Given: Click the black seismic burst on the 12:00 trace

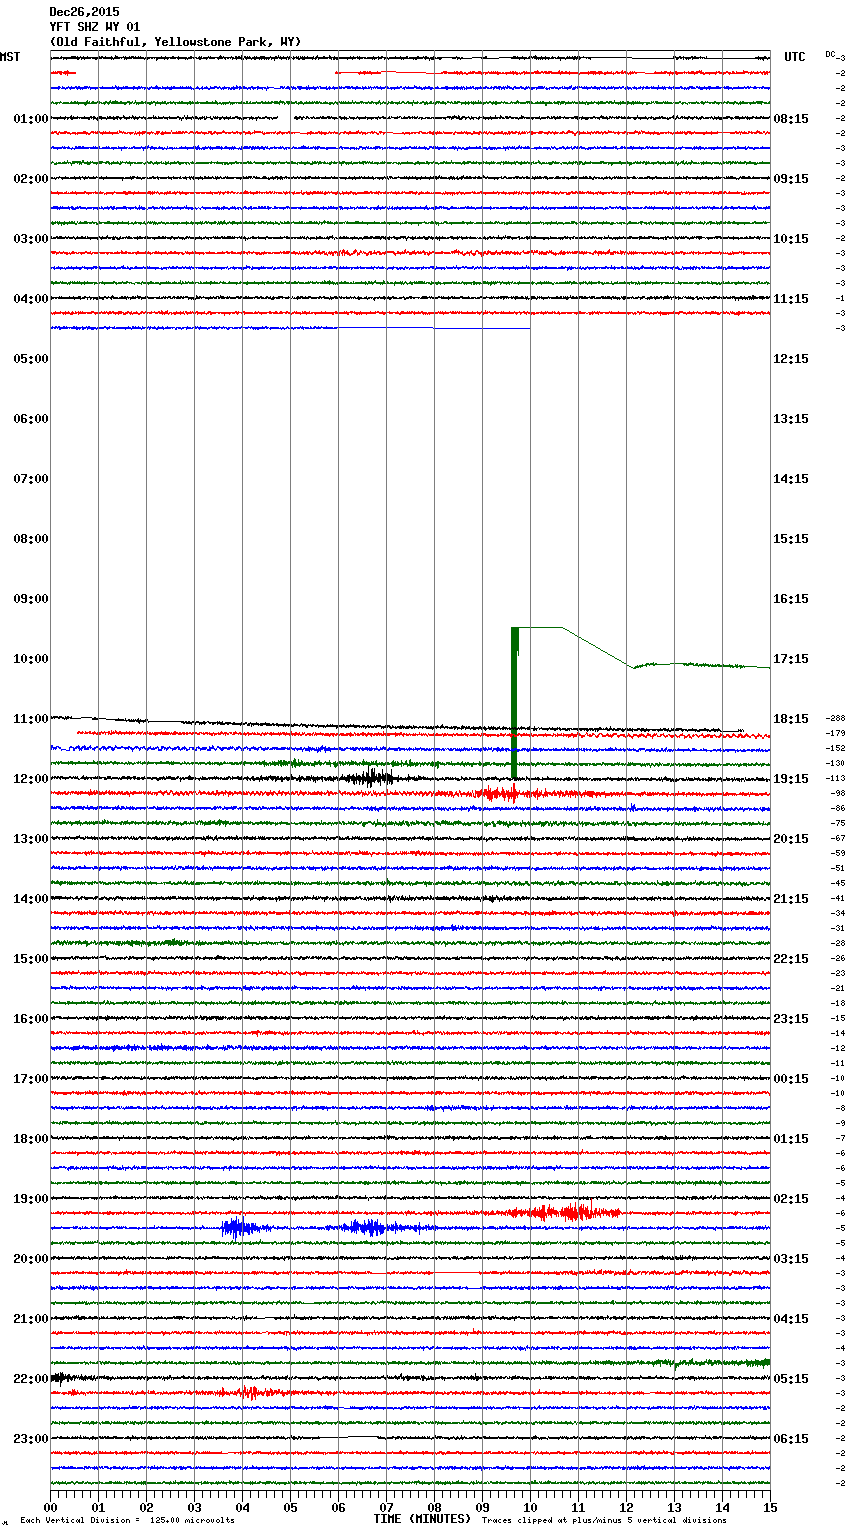Looking at the screenshot, I should 368,777.
